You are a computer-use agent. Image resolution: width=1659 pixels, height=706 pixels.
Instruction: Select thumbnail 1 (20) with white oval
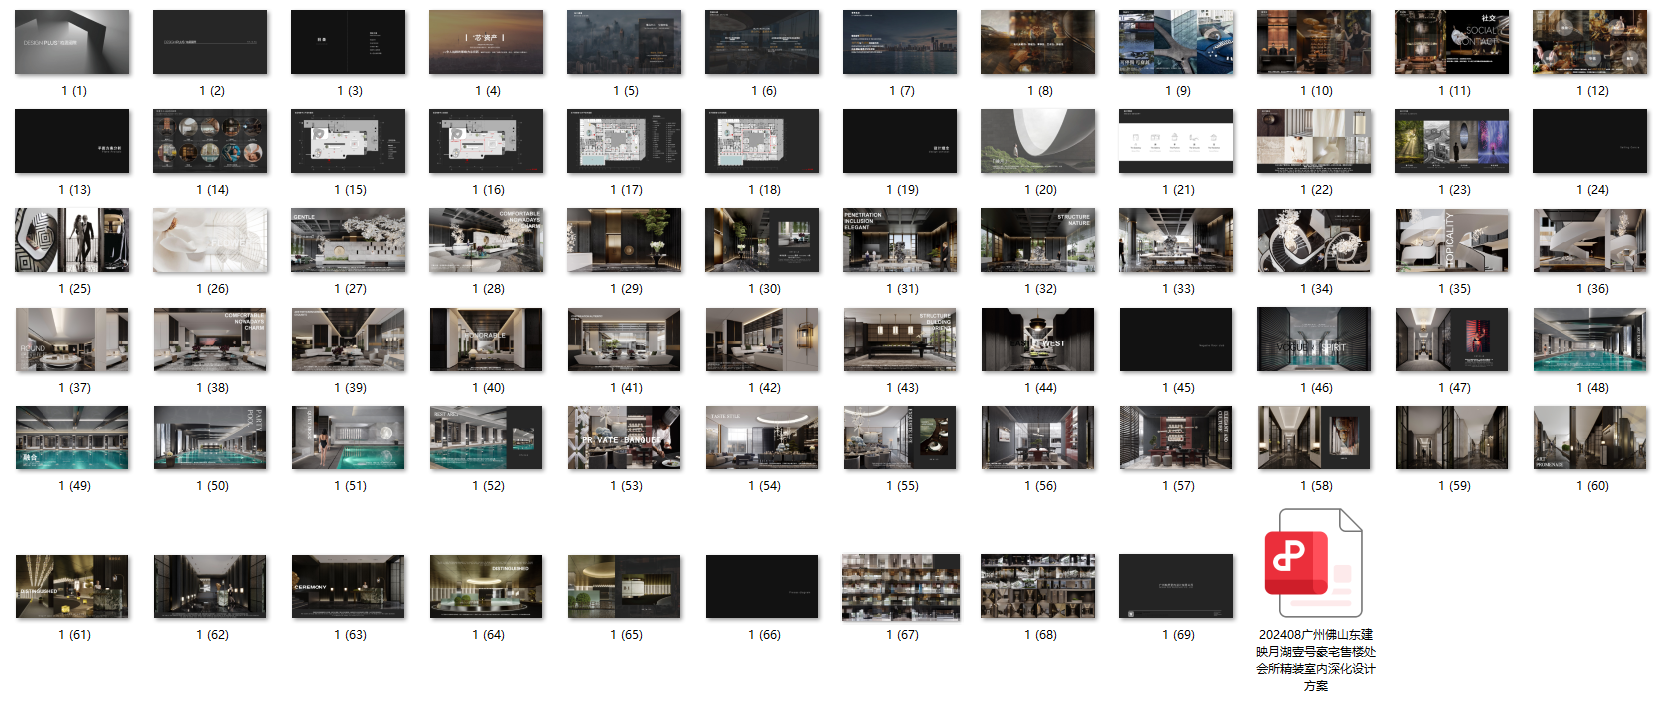click(1038, 141)
